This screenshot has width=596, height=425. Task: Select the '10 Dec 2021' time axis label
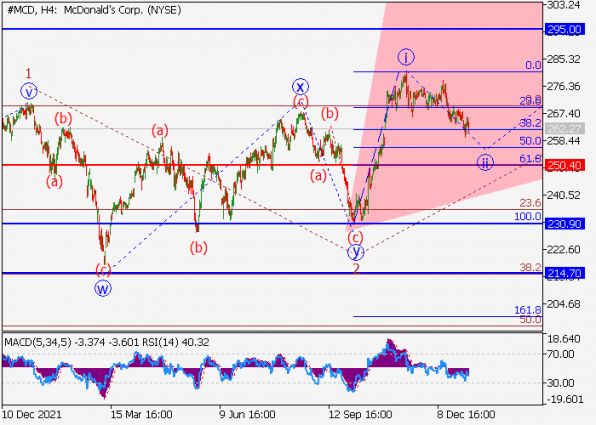[x=32, y=414]
